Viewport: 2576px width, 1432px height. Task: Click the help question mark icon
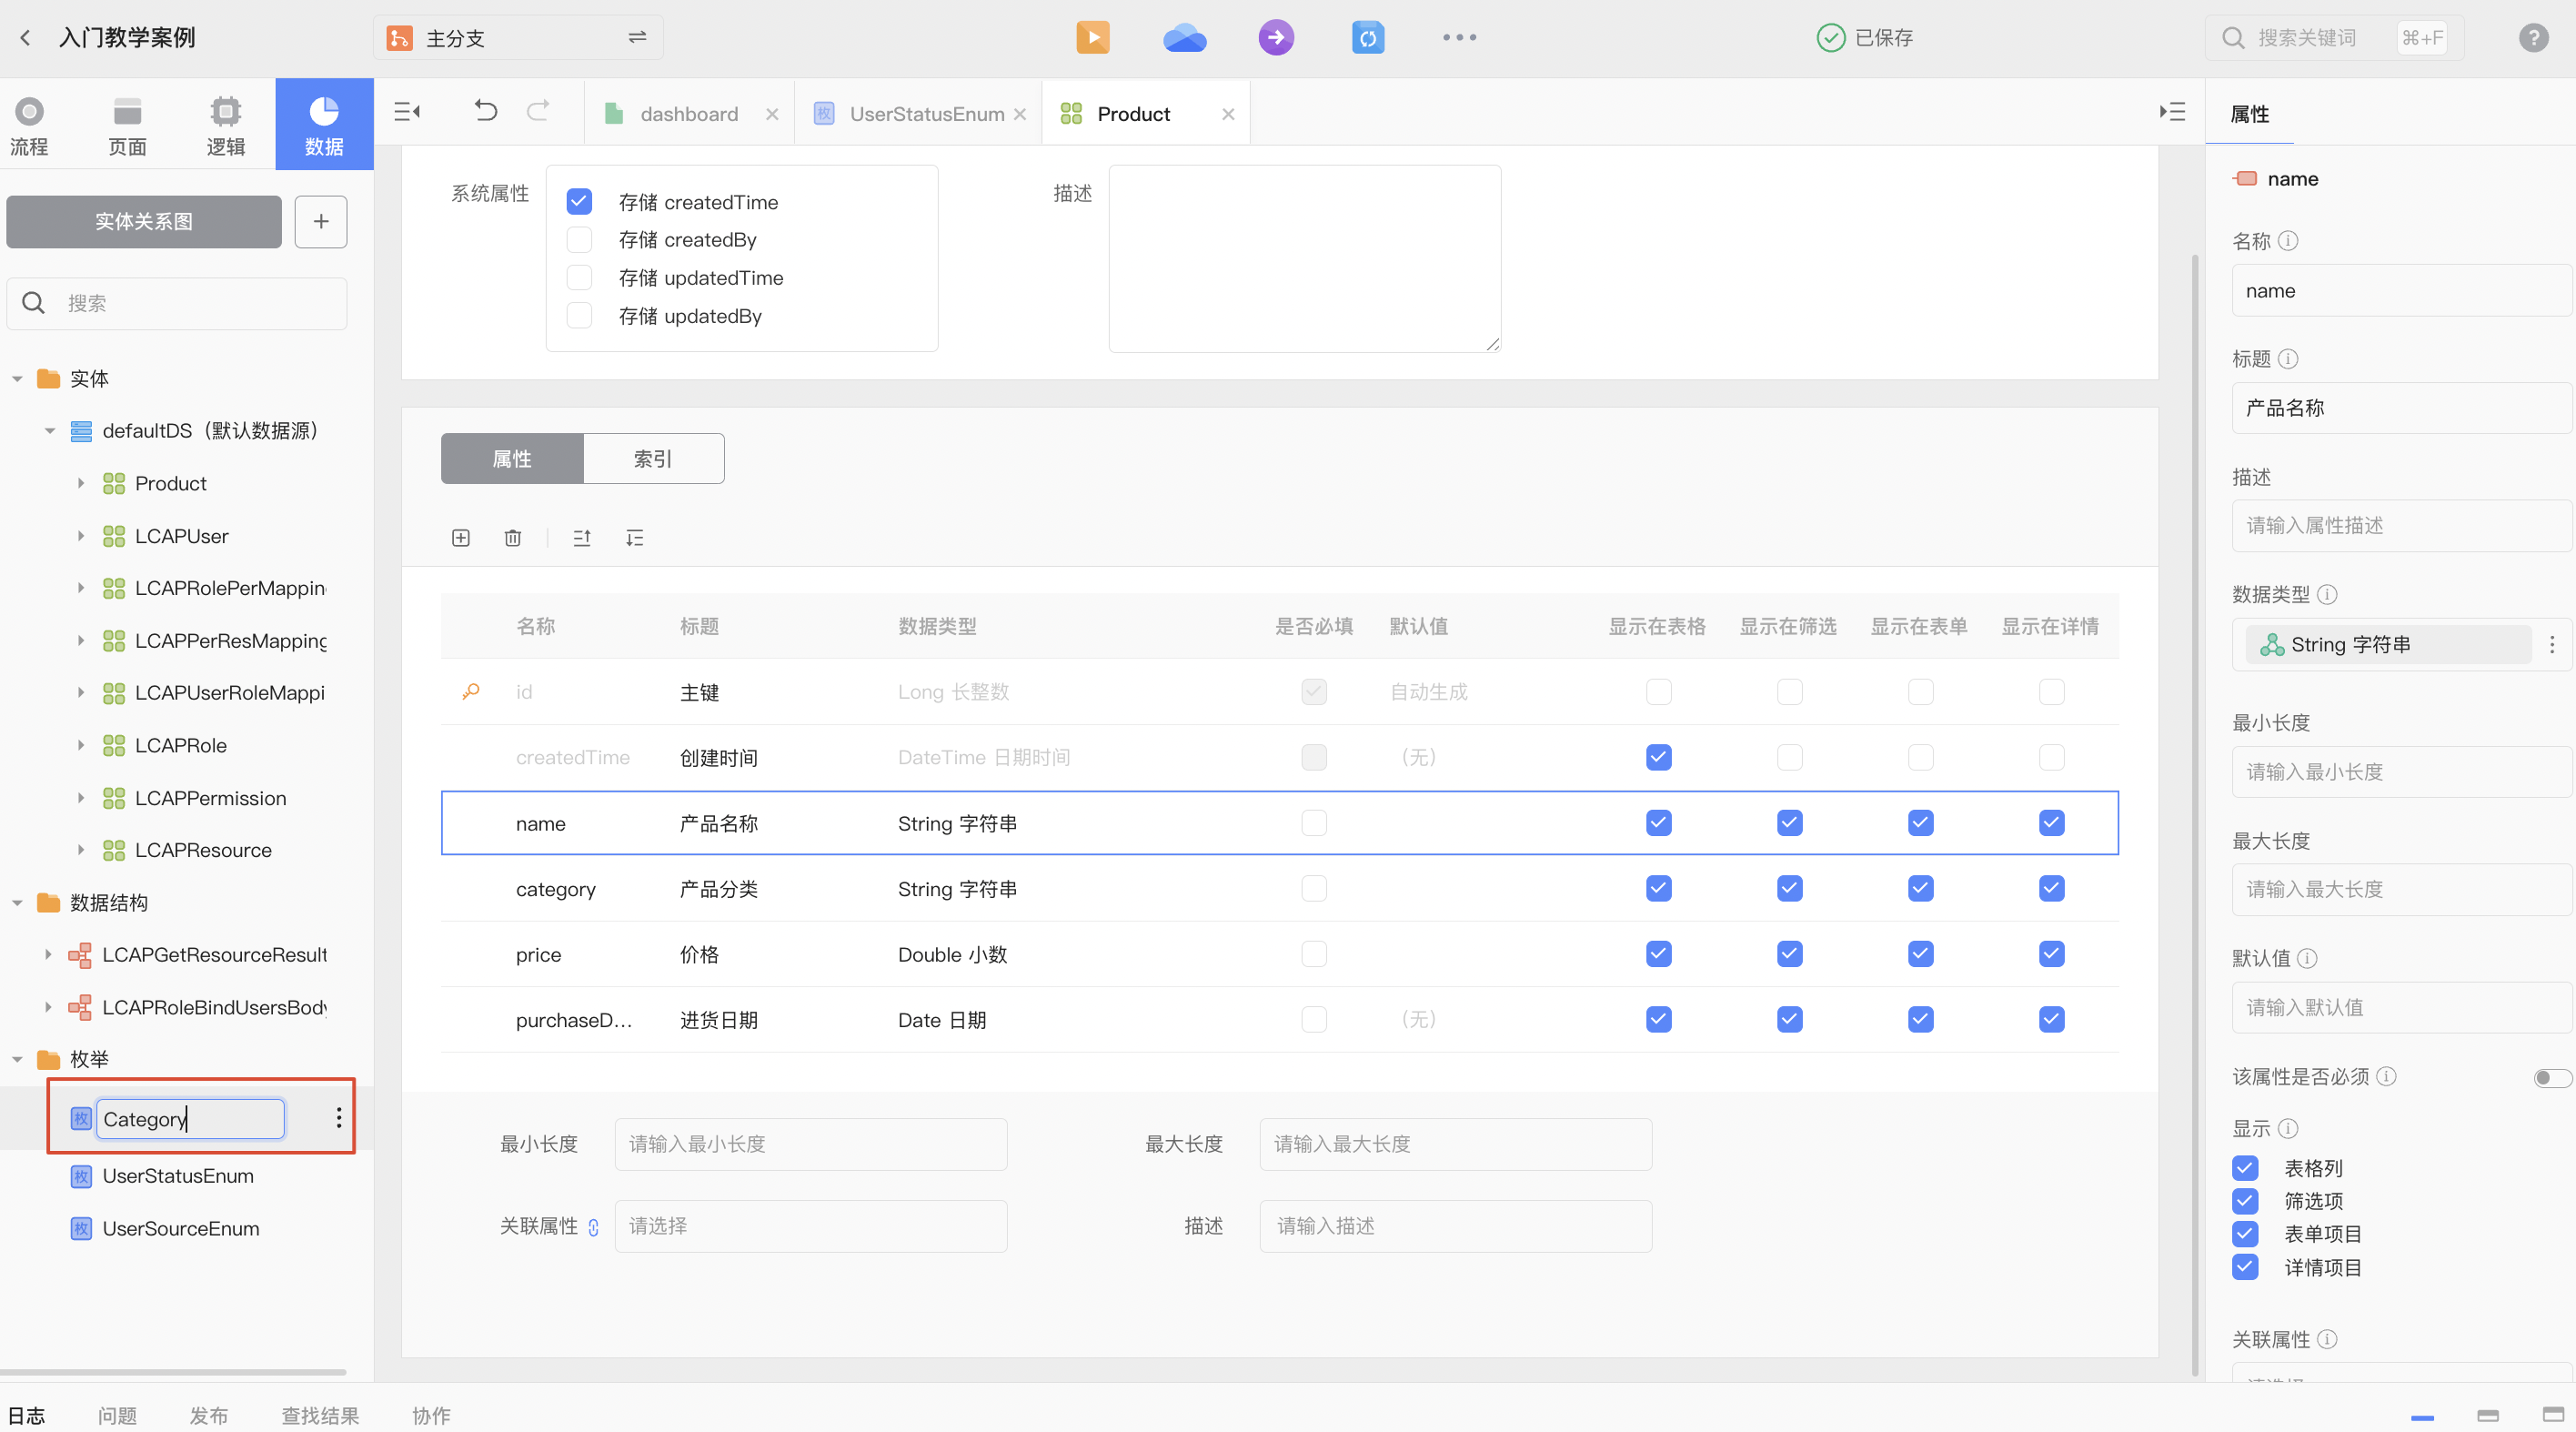tap(2533, 38)
